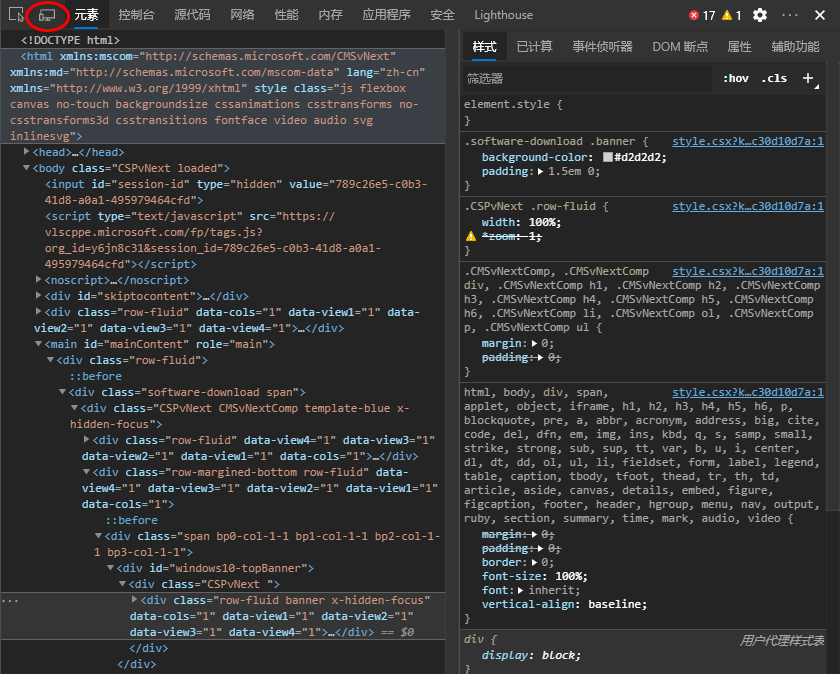
Task: Expand the border: 0 shorthand triangle
Action: coord(534,563)
